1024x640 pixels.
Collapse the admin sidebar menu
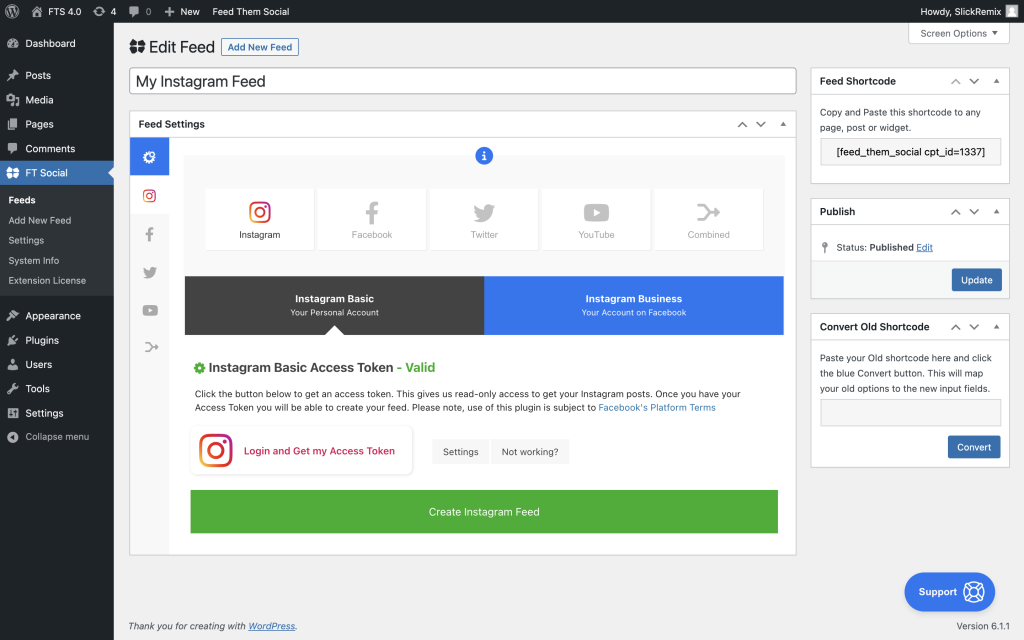click(x=57, y=437)
